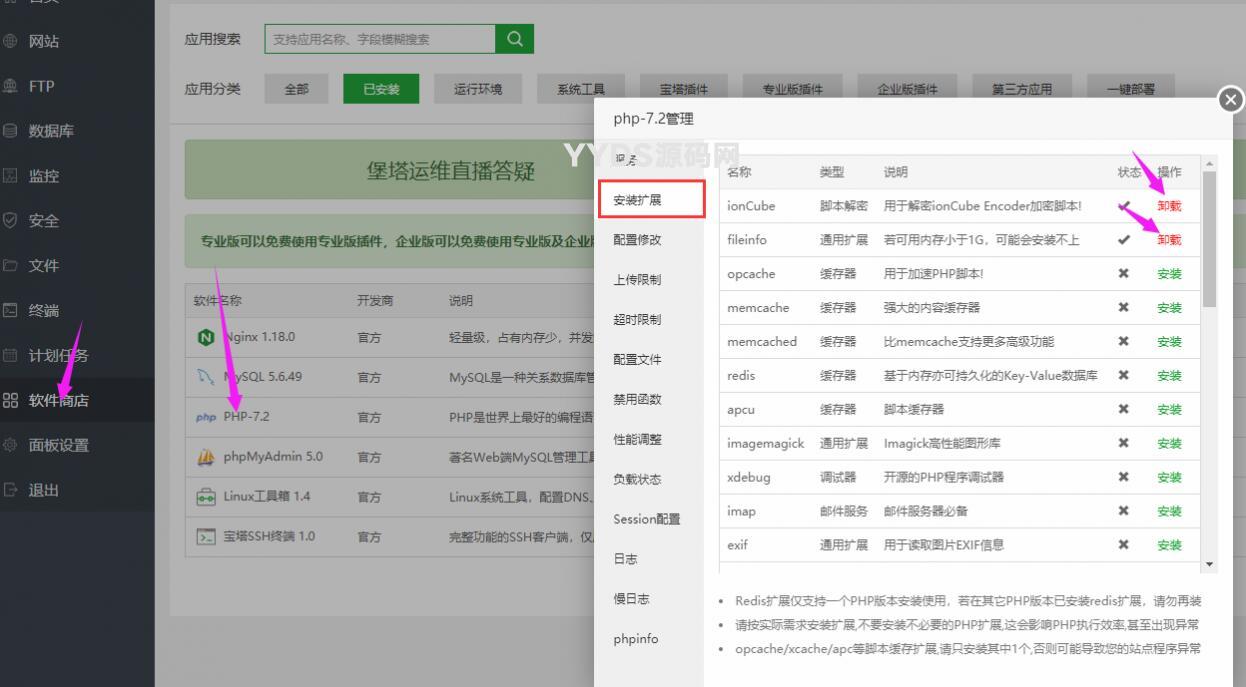Image resolution: width=1246 pixels, height=687 pixels.
Task: Click the Linux工具箱 1.4 icon
Action: coord(205,497)
